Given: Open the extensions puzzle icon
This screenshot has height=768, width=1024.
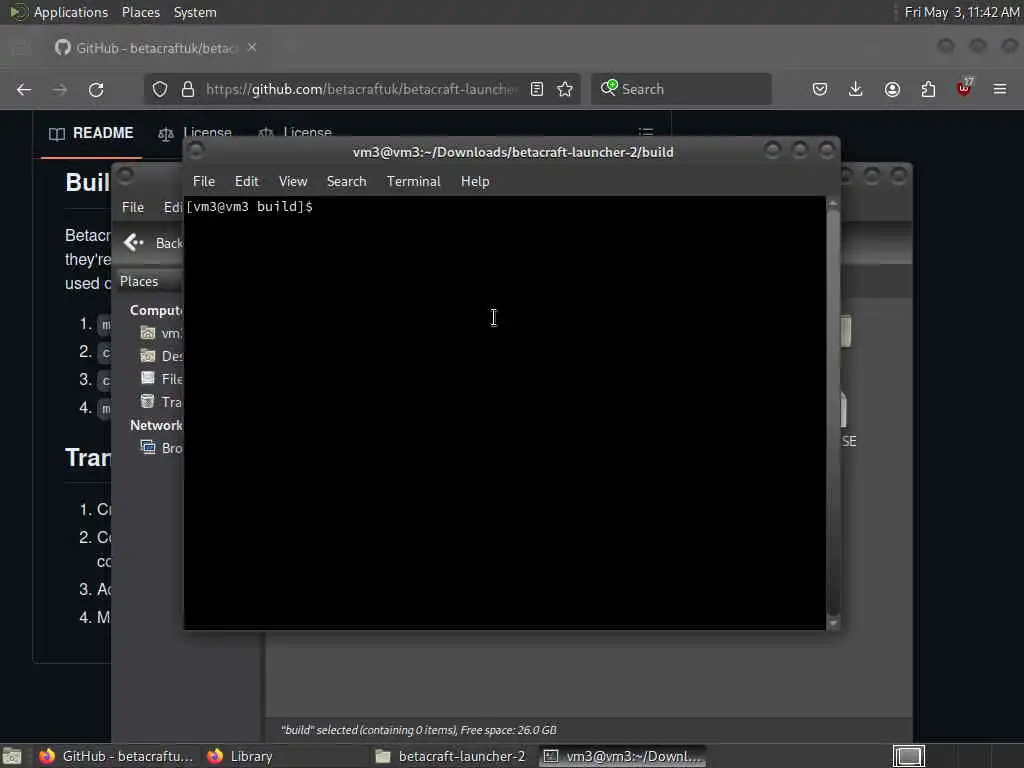Looking at the screenshot, I should tap(928, 89).
